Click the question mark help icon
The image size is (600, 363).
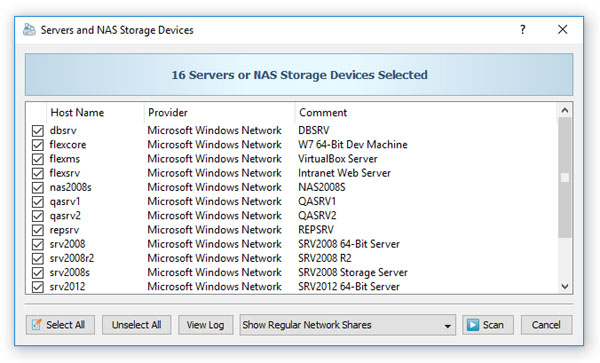tap(523, 29)
